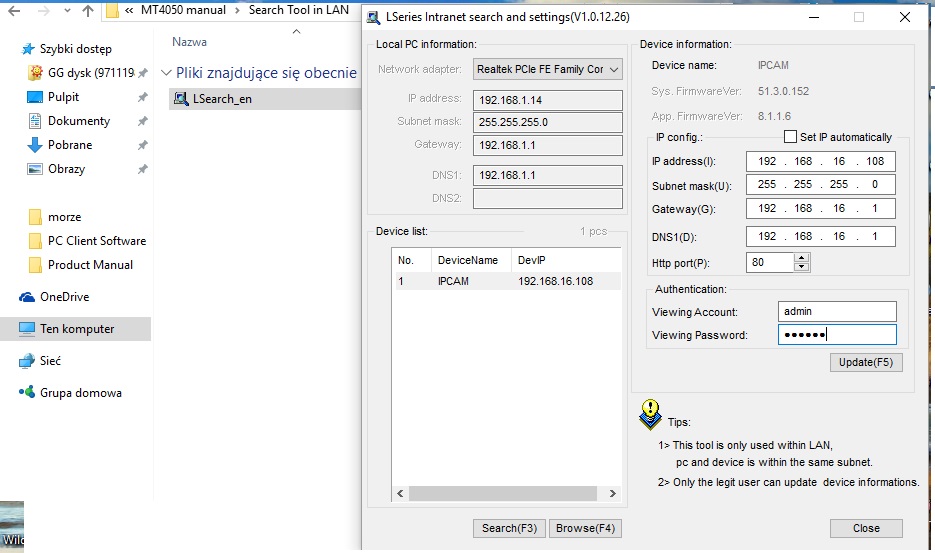Expand hidden breadcrumb path chevrons in Explorer
Viewport: 935px width, 553px height.
click(x=129, y=10)
